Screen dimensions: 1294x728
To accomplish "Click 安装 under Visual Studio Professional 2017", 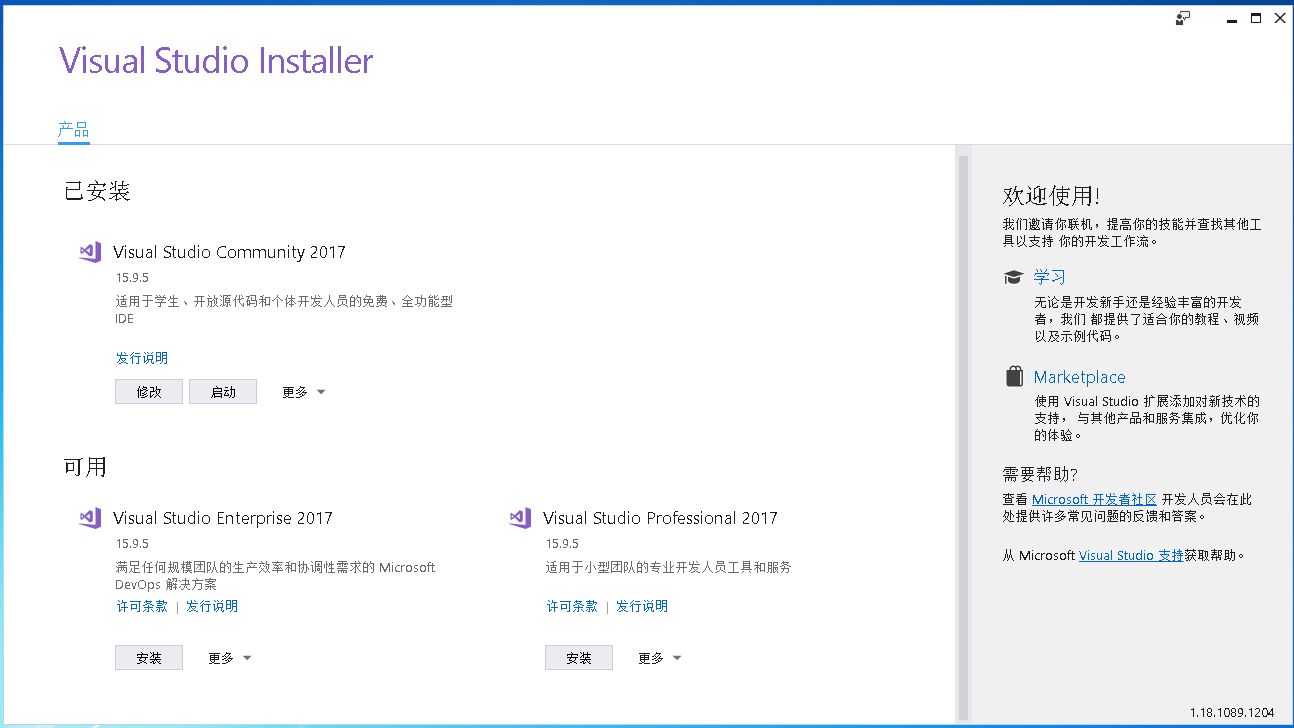I will (x=578, y=657).
